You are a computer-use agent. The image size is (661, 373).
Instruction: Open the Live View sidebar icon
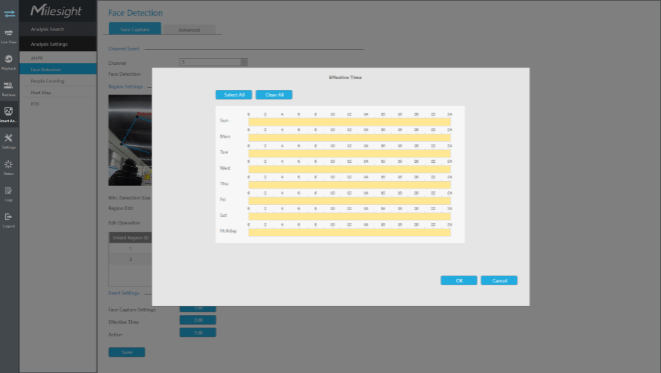[x=9, y=36]
